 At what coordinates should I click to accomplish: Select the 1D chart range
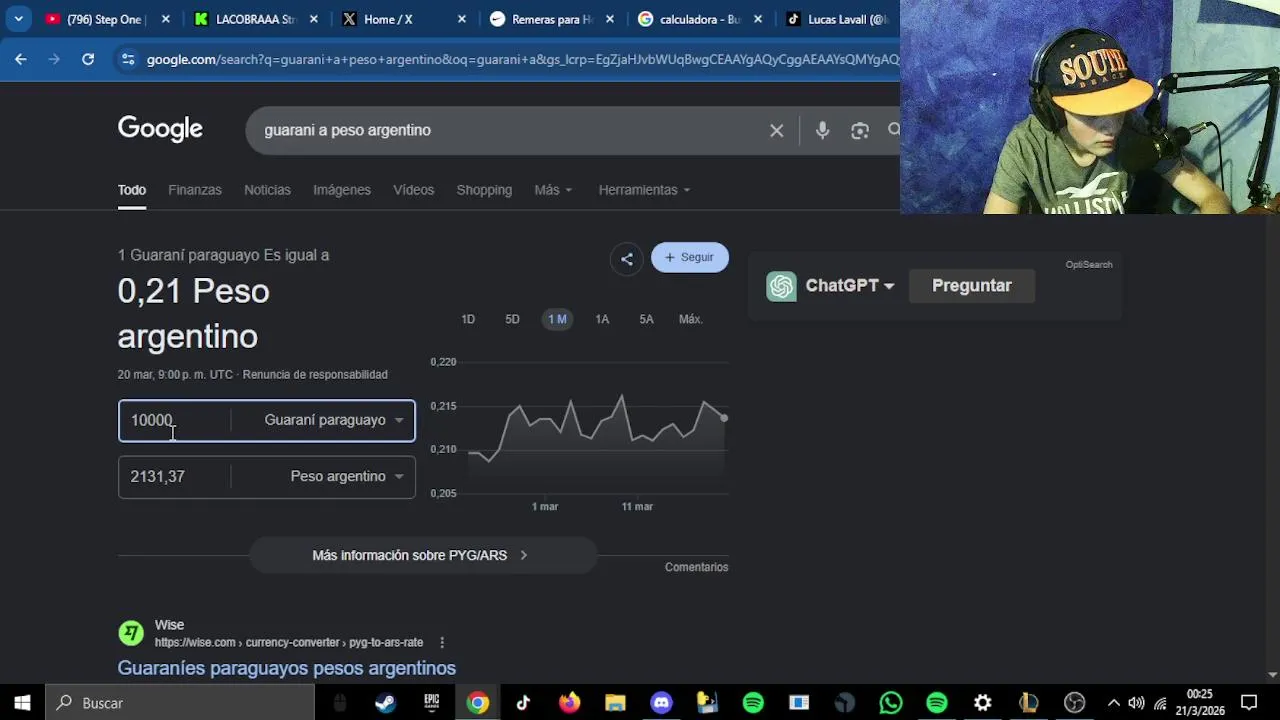pos(468,319)
